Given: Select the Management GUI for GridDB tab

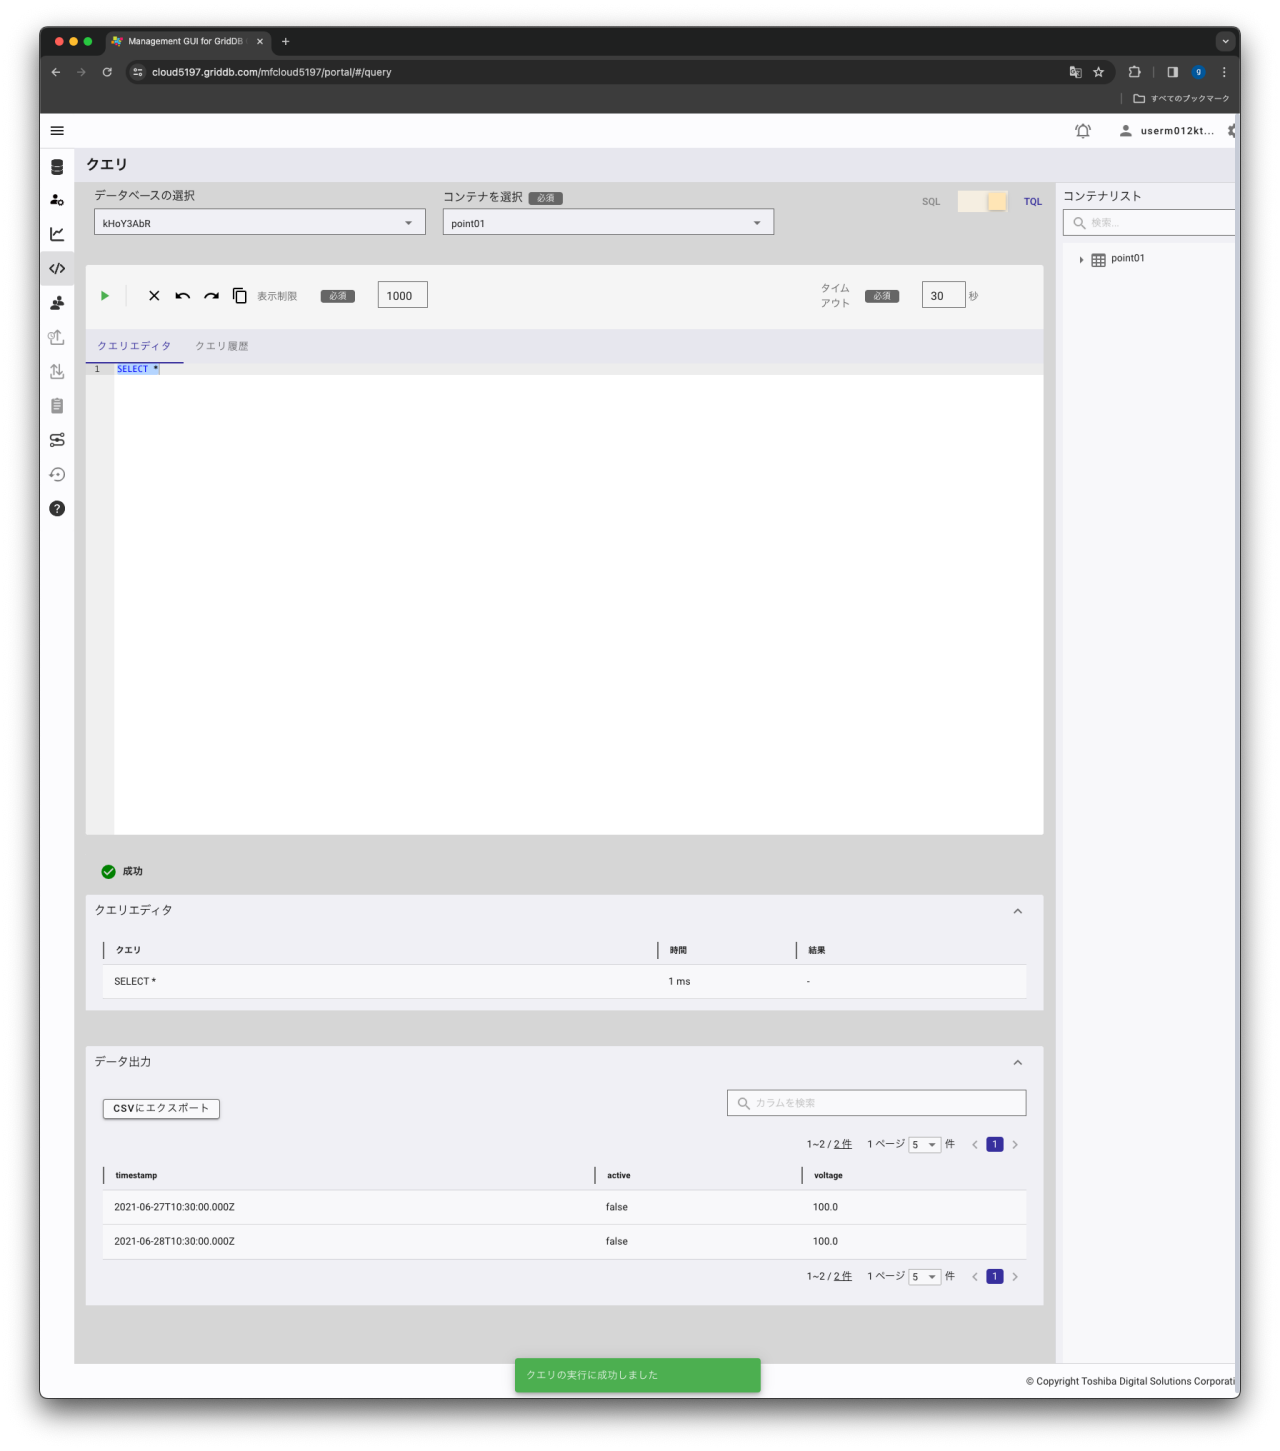Looking at the screenshot, I should coord(186,41).
